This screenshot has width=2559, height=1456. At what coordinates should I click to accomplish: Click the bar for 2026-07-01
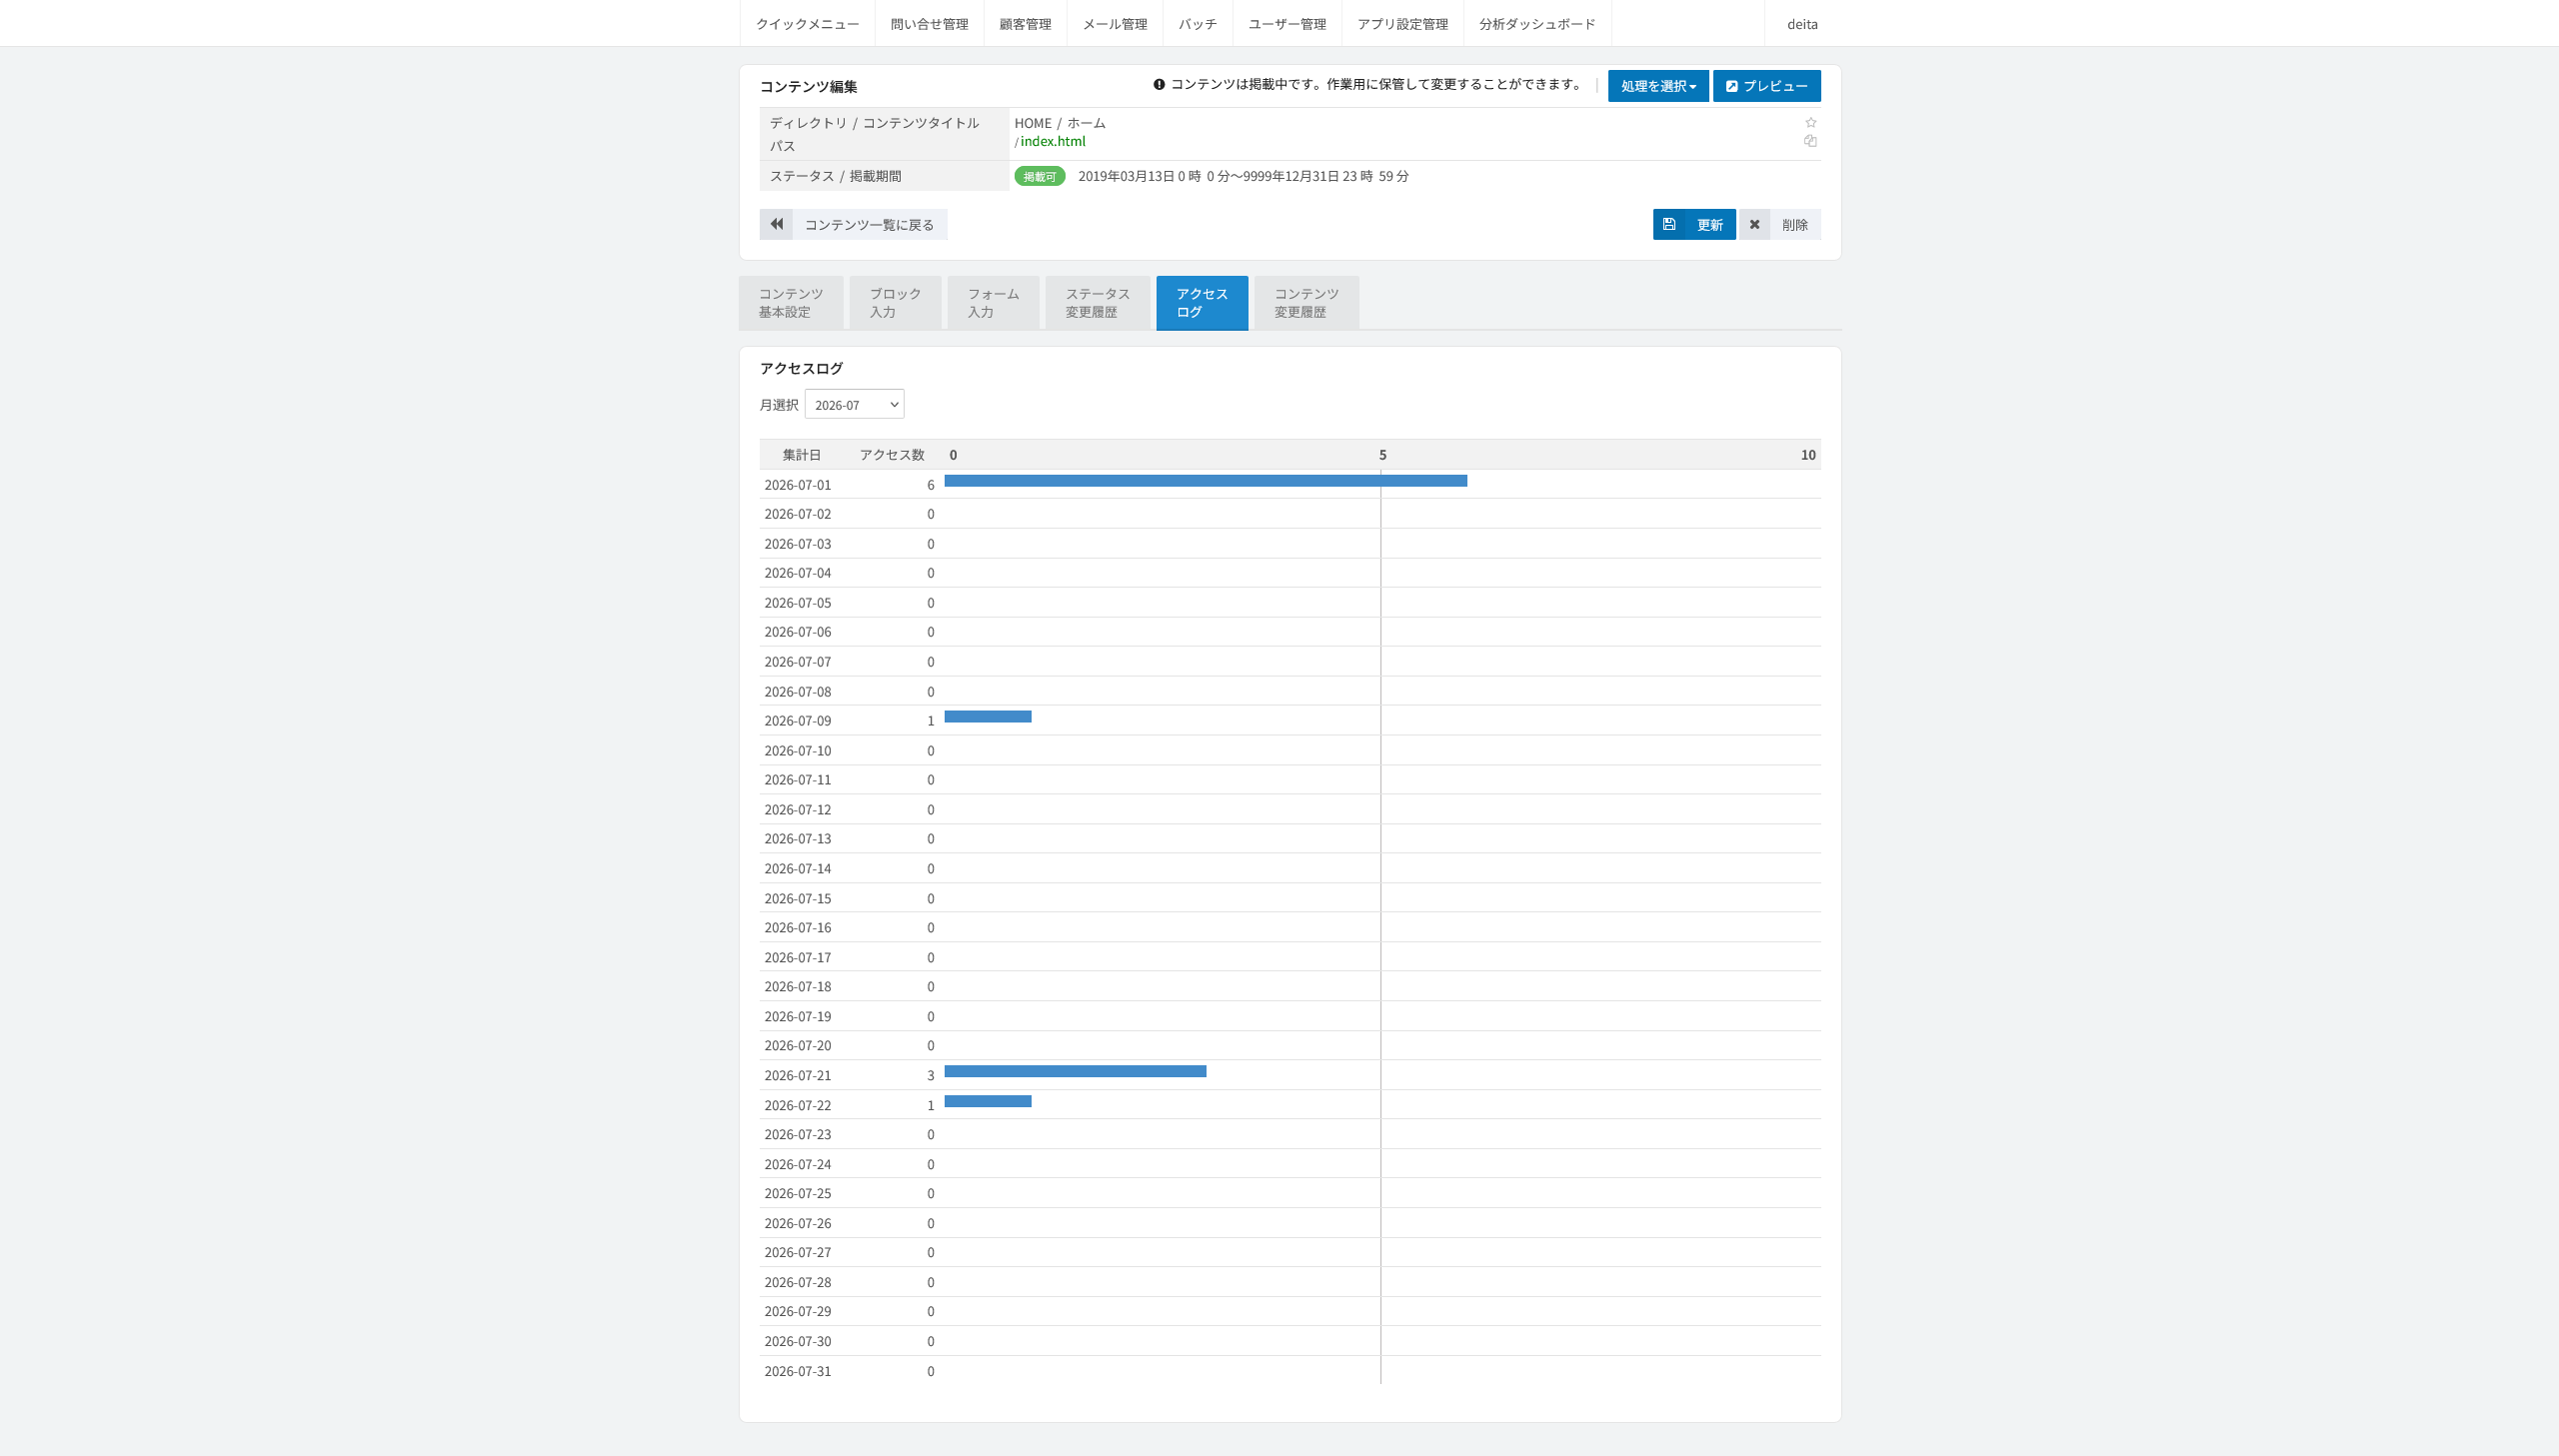(x=1205, y=481)
